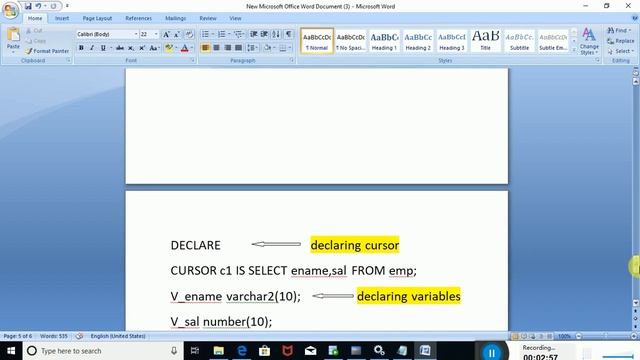Open the font size dropdown

156,34
